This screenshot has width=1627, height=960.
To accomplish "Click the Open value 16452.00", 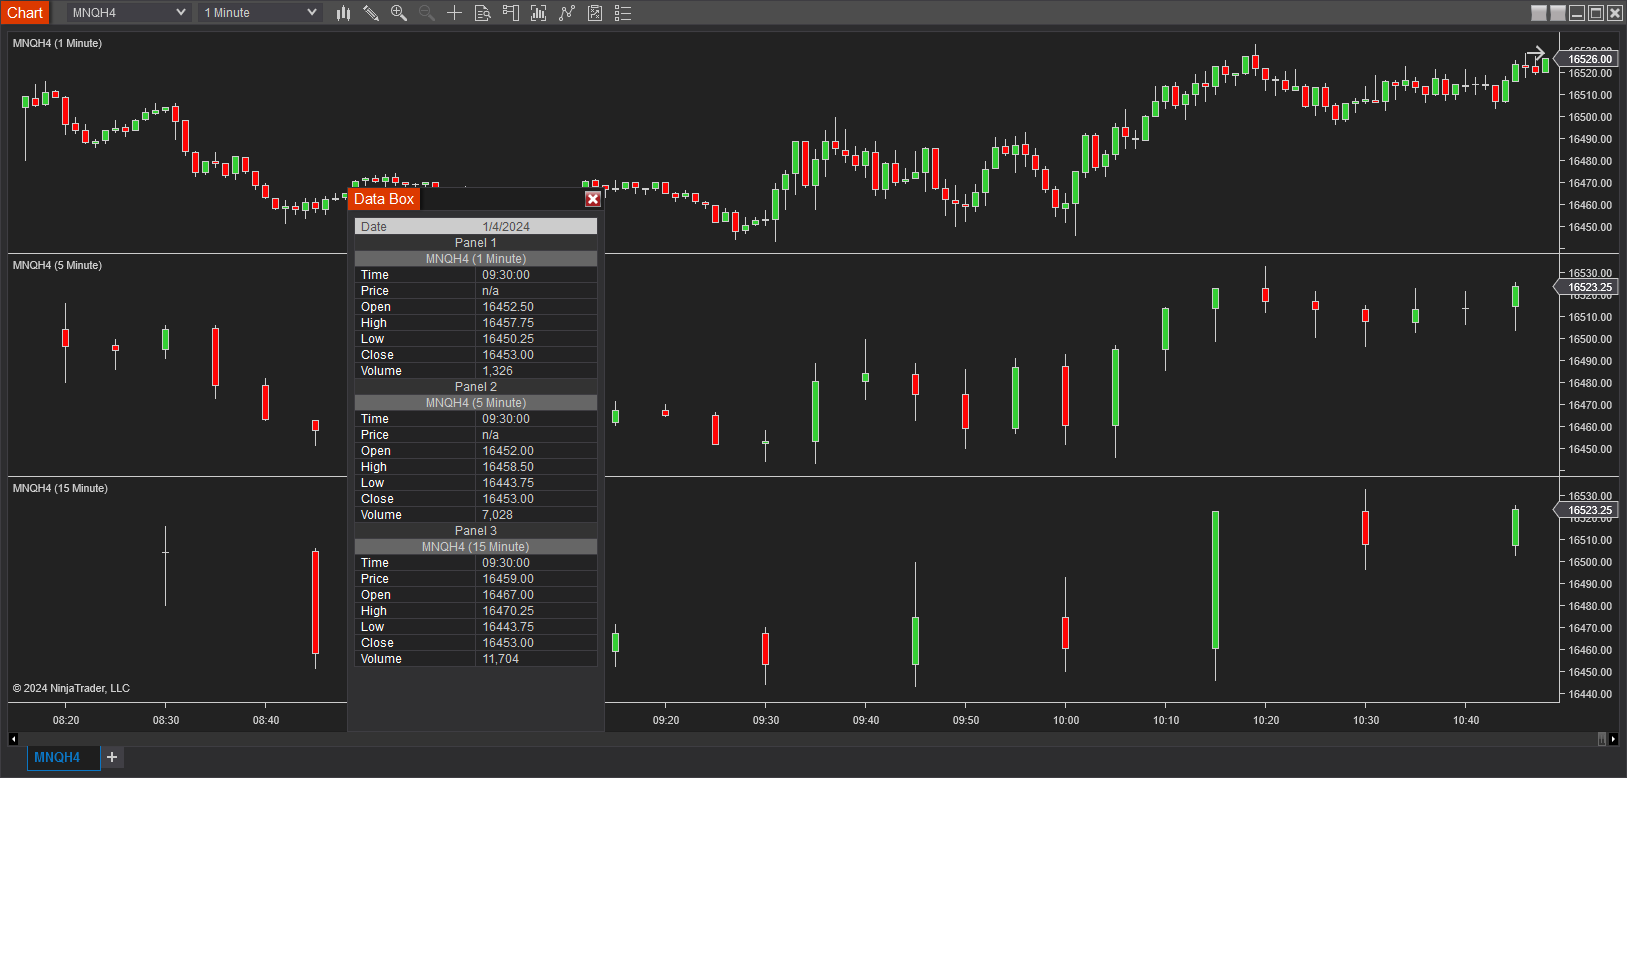I will point(508,451).
